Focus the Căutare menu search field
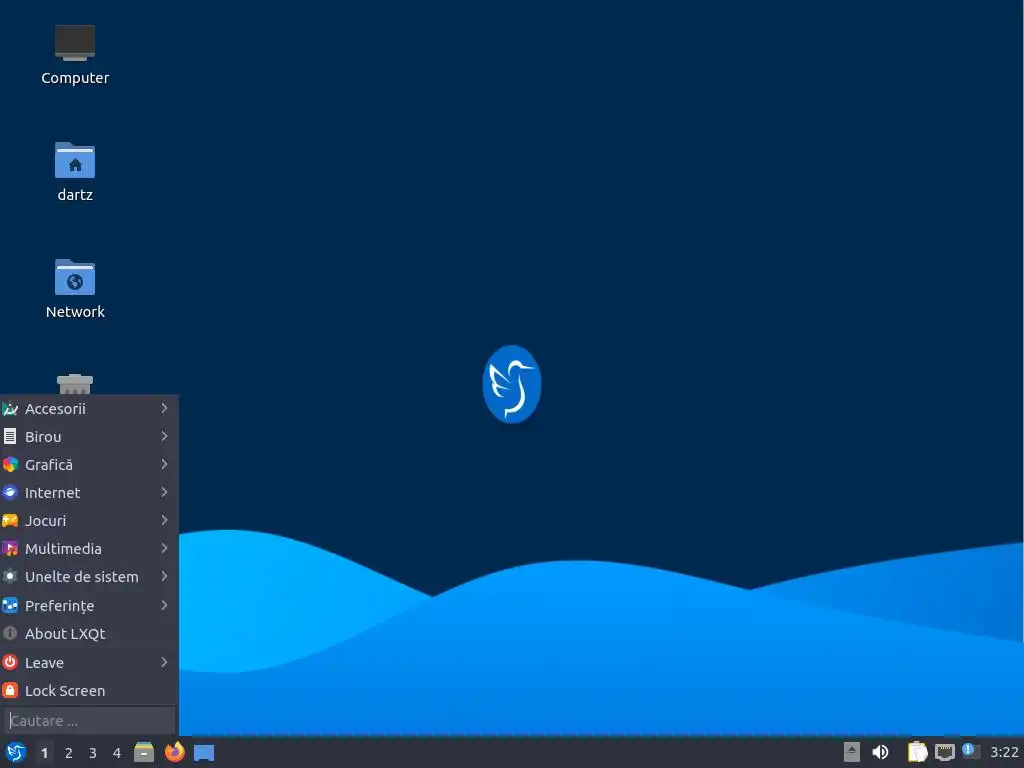The image size is (1024, 768). click(89, 721)
